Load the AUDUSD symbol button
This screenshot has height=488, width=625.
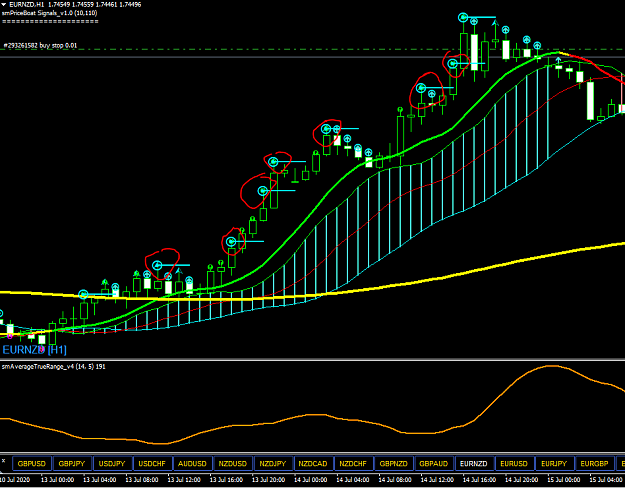click(x=193, y=464)
